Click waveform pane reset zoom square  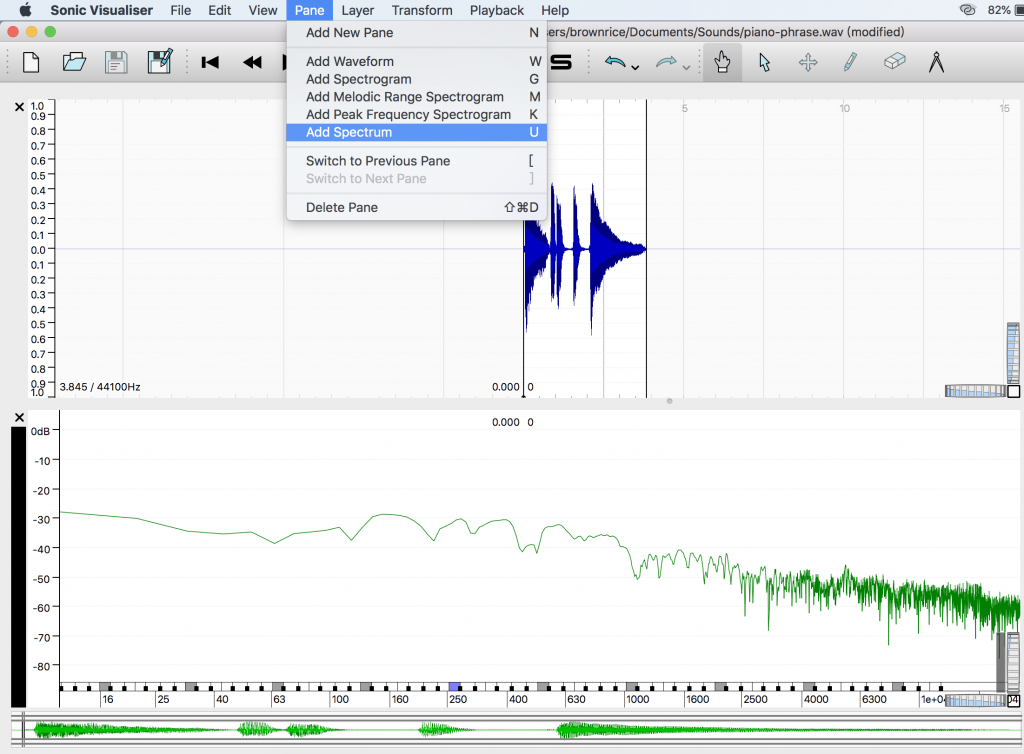coord(1014,391)
